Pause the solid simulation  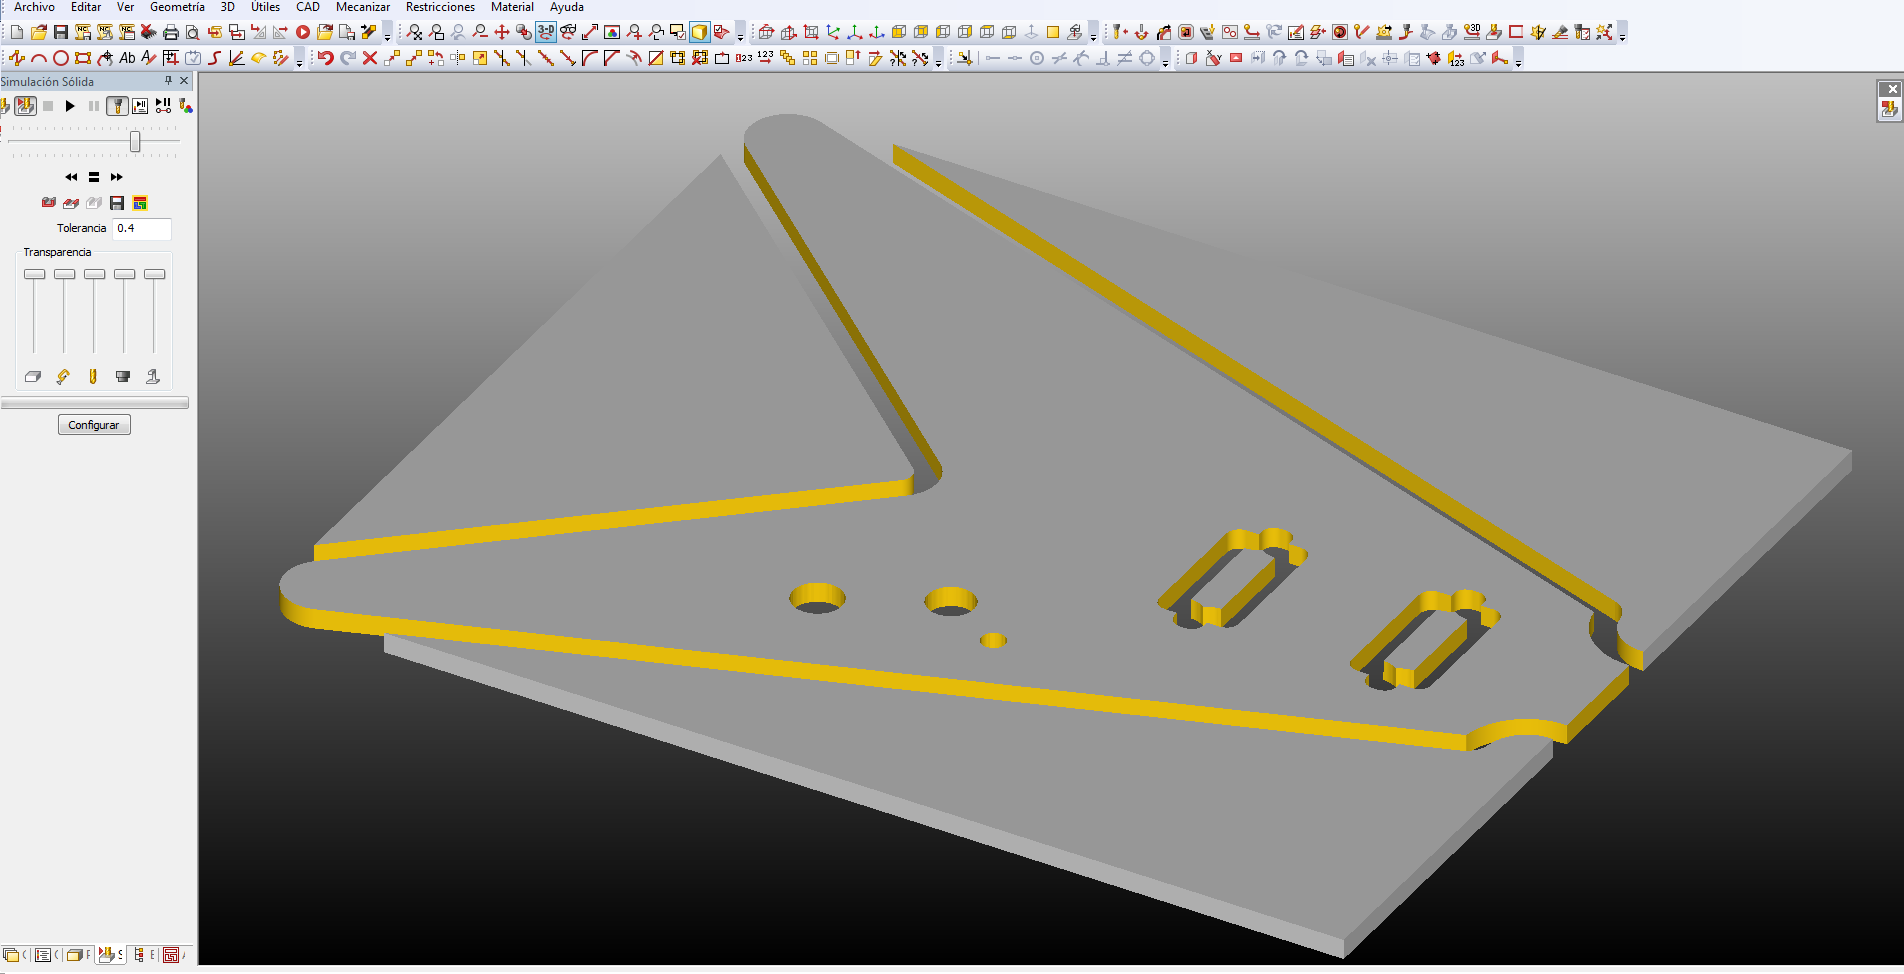(x=94, y=106)
